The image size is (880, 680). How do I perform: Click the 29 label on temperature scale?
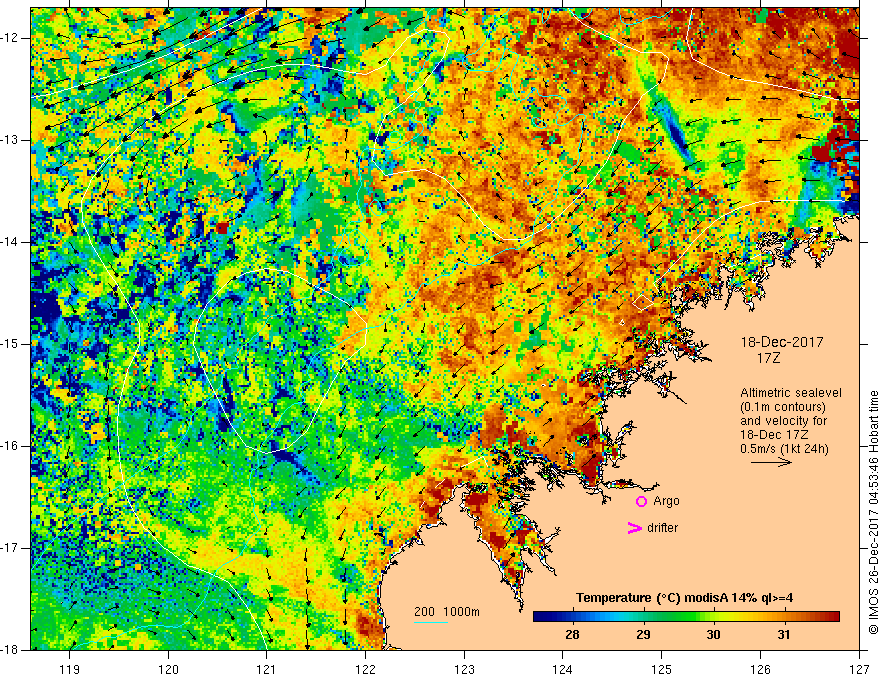643,635
